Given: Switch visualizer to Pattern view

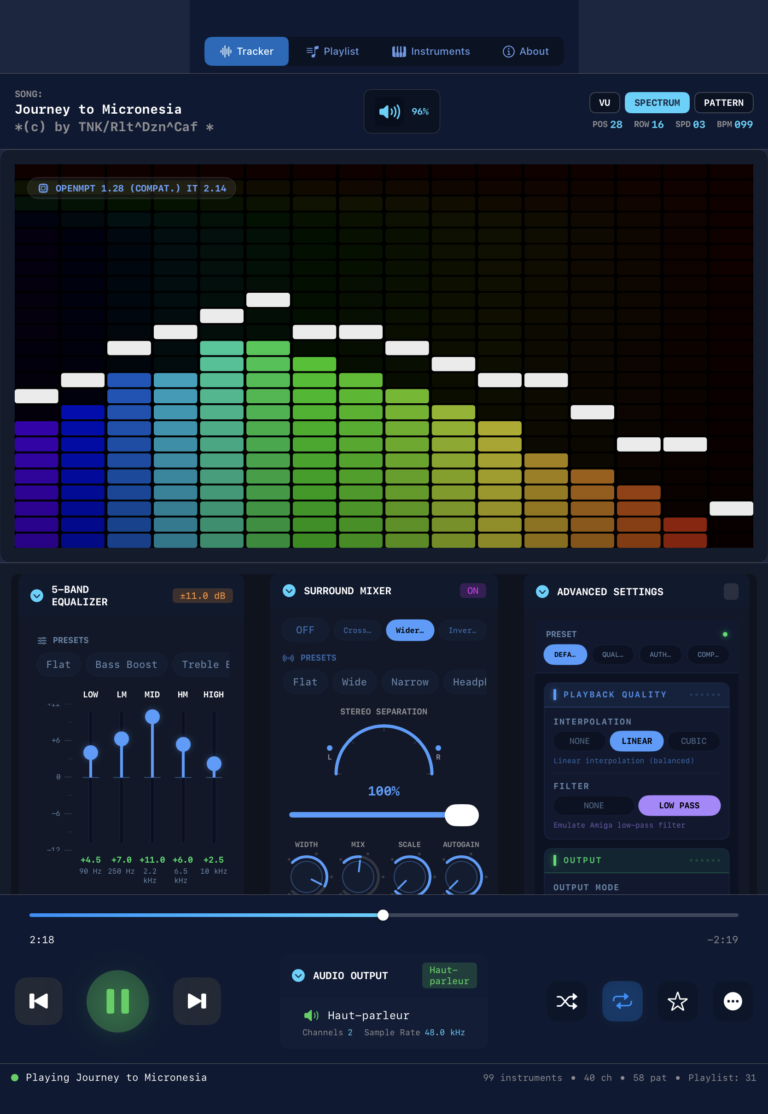Looking at the screenshot, I should tap(723, 102).
